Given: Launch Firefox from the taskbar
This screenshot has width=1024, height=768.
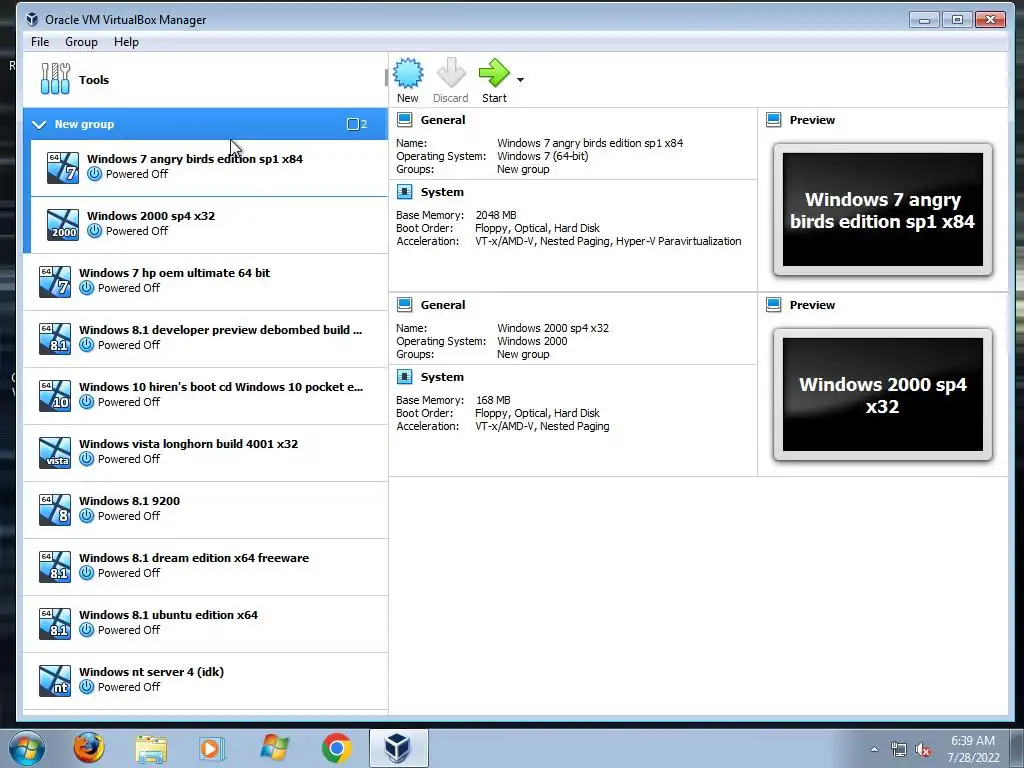Looking at the screenshot, I should point(88,748).
